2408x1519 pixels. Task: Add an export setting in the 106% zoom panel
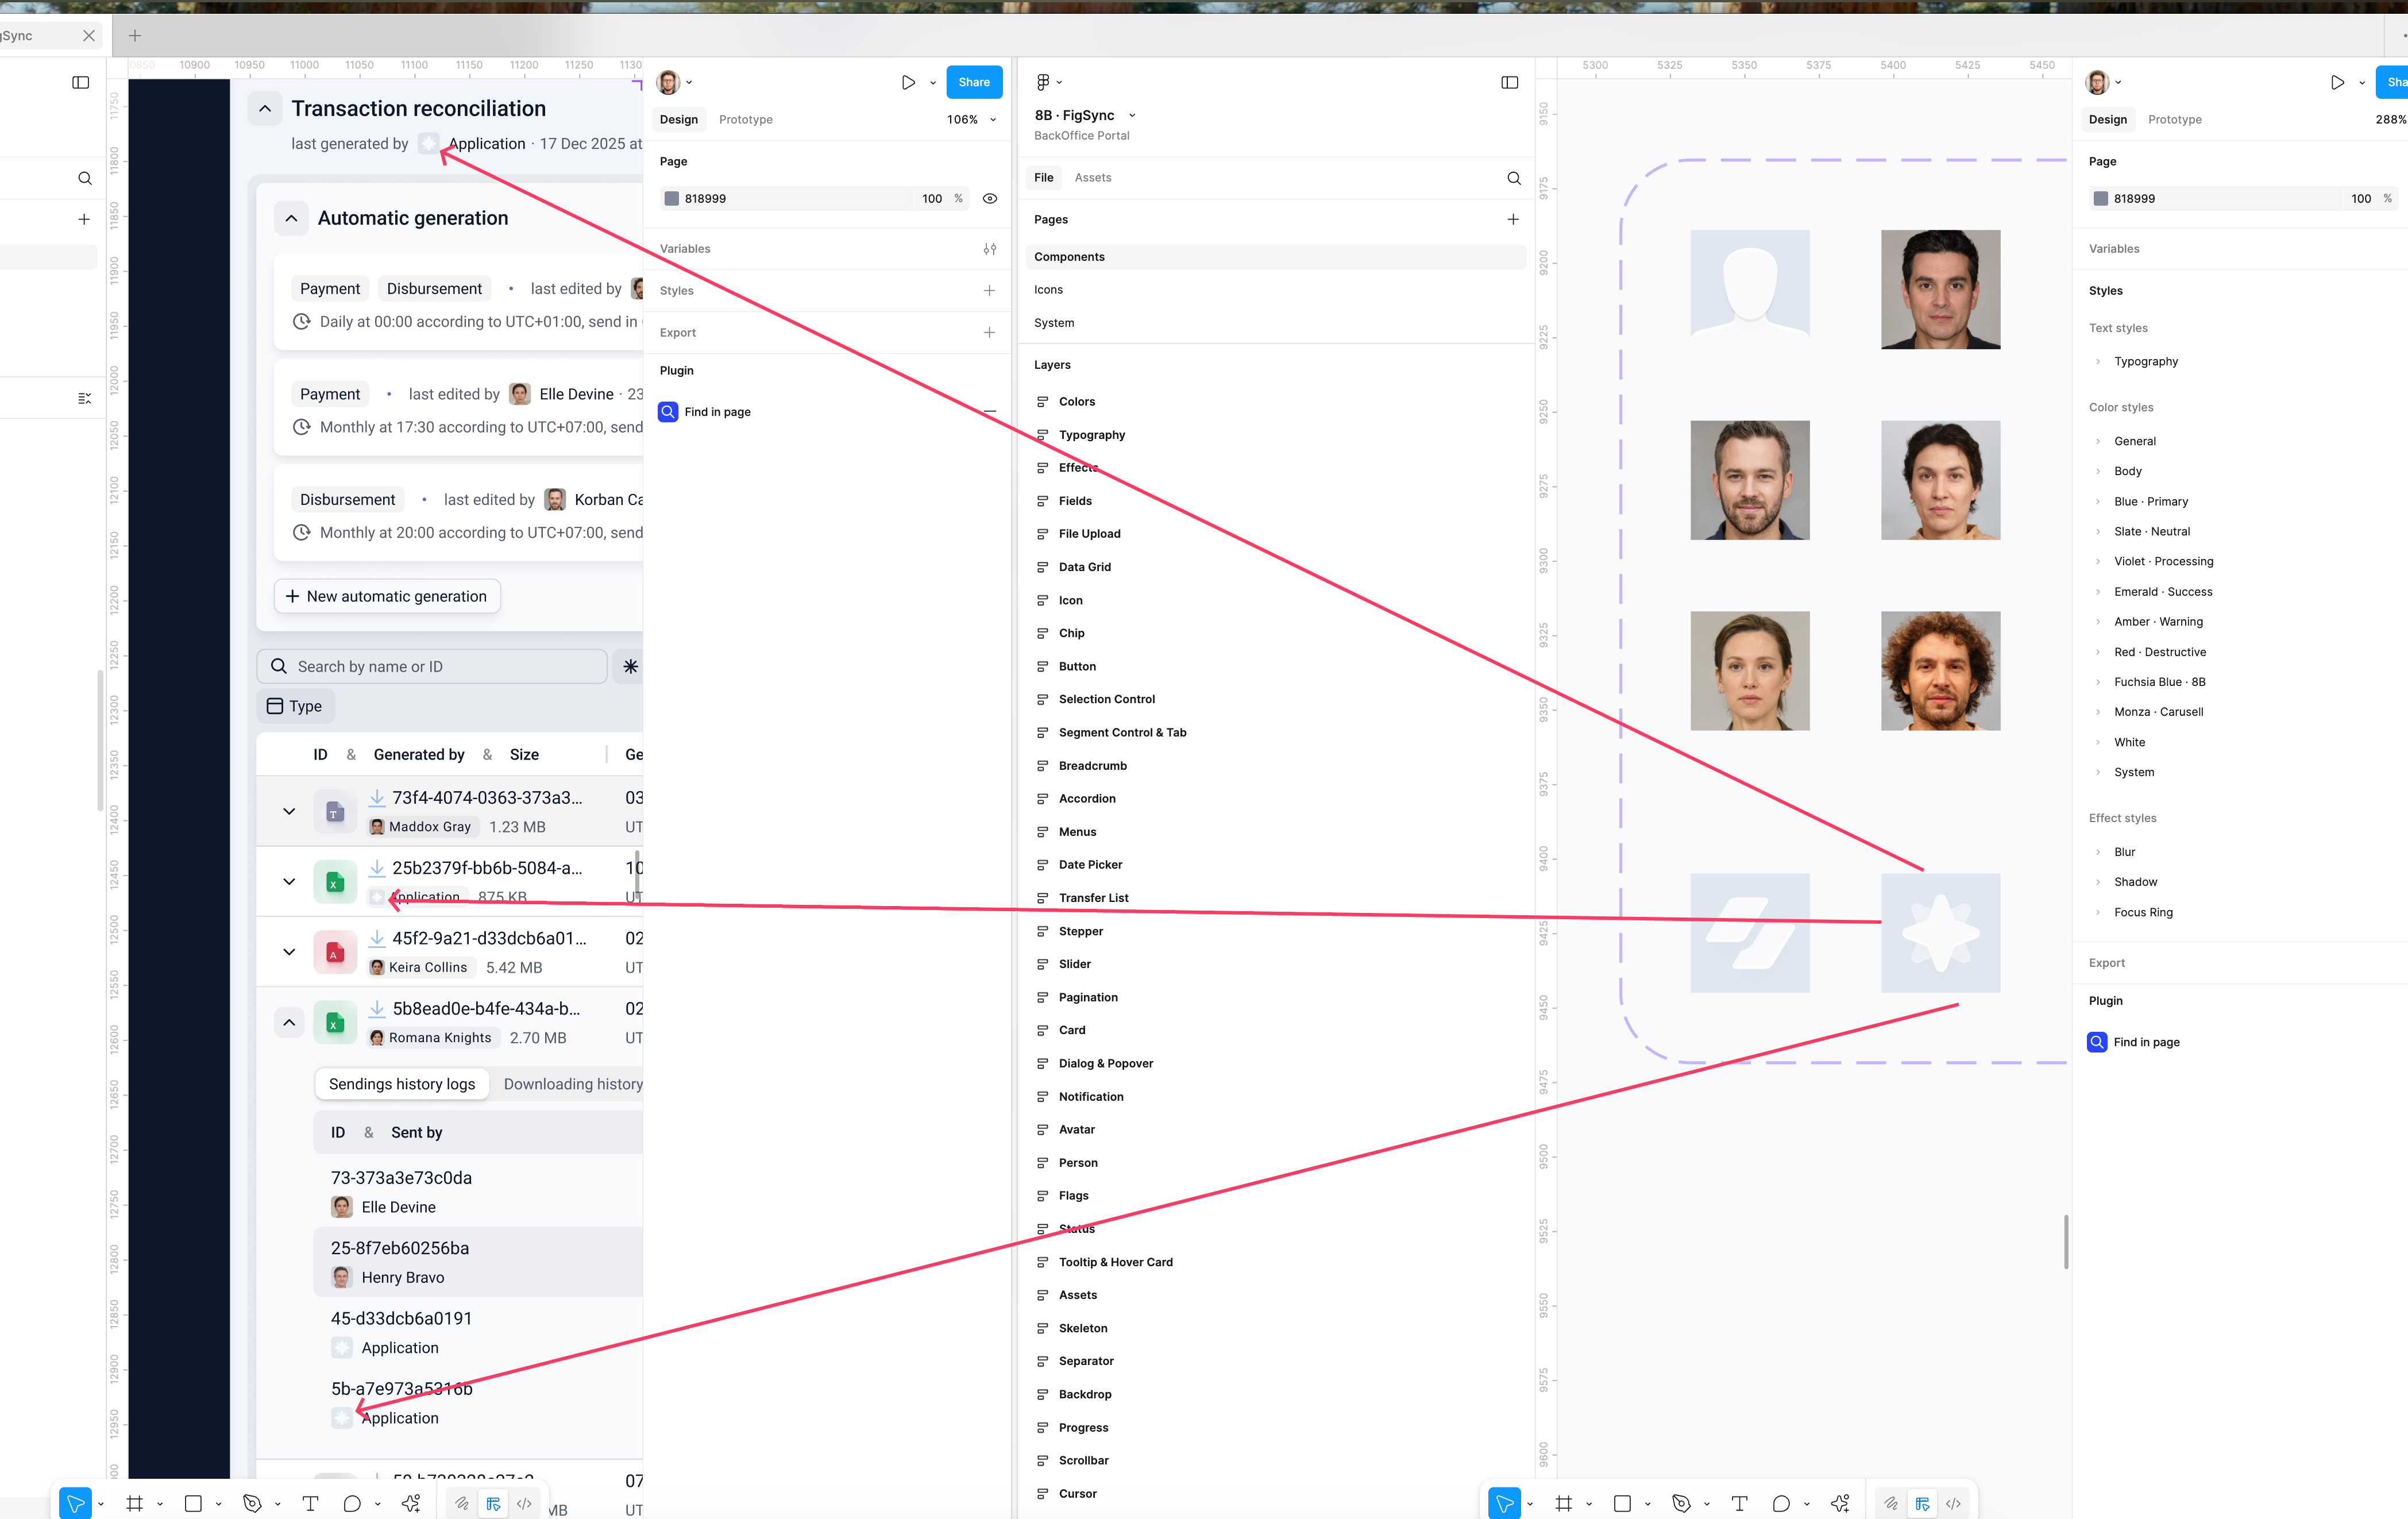click(x=989, y=333)
